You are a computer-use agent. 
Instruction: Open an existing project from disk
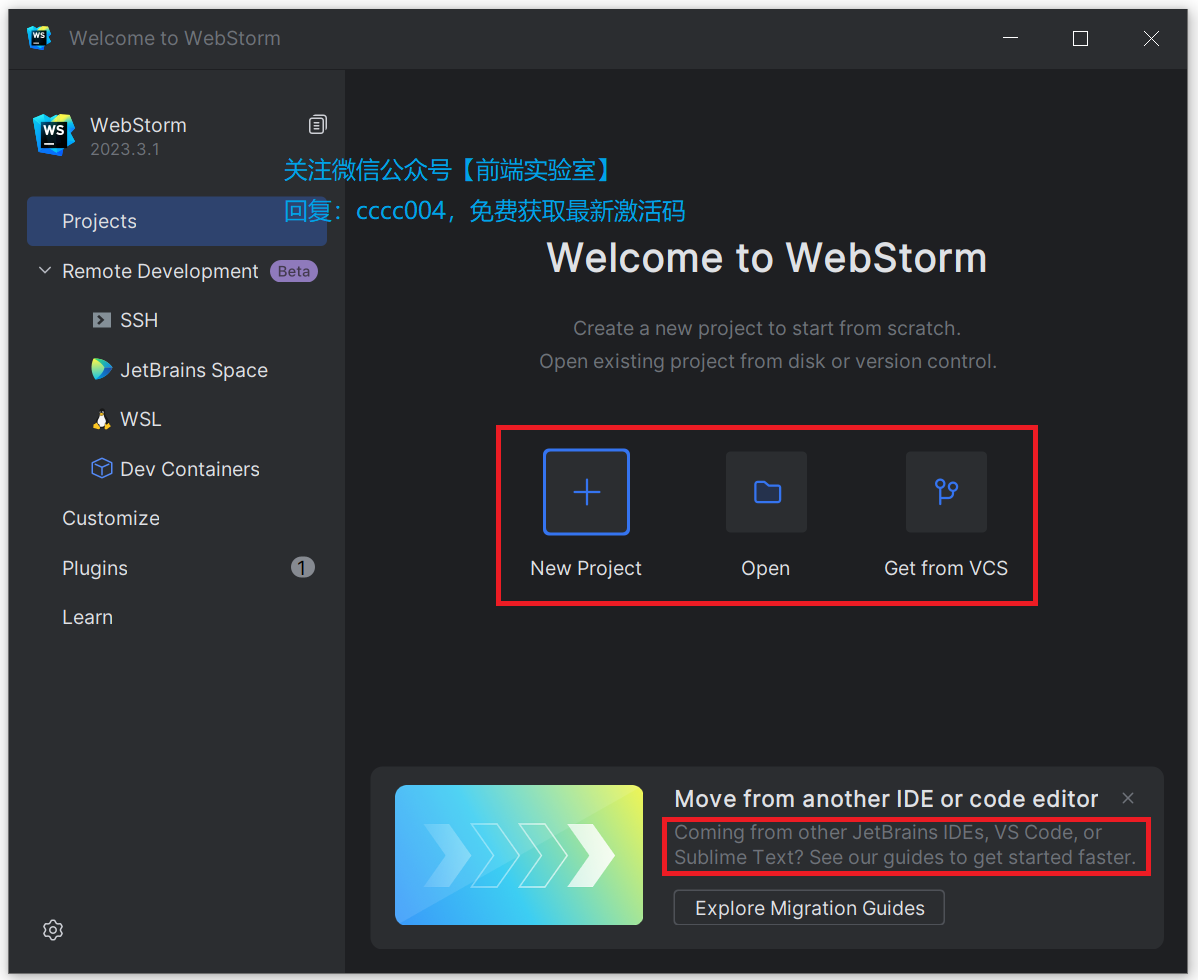[x=765, y=491]
